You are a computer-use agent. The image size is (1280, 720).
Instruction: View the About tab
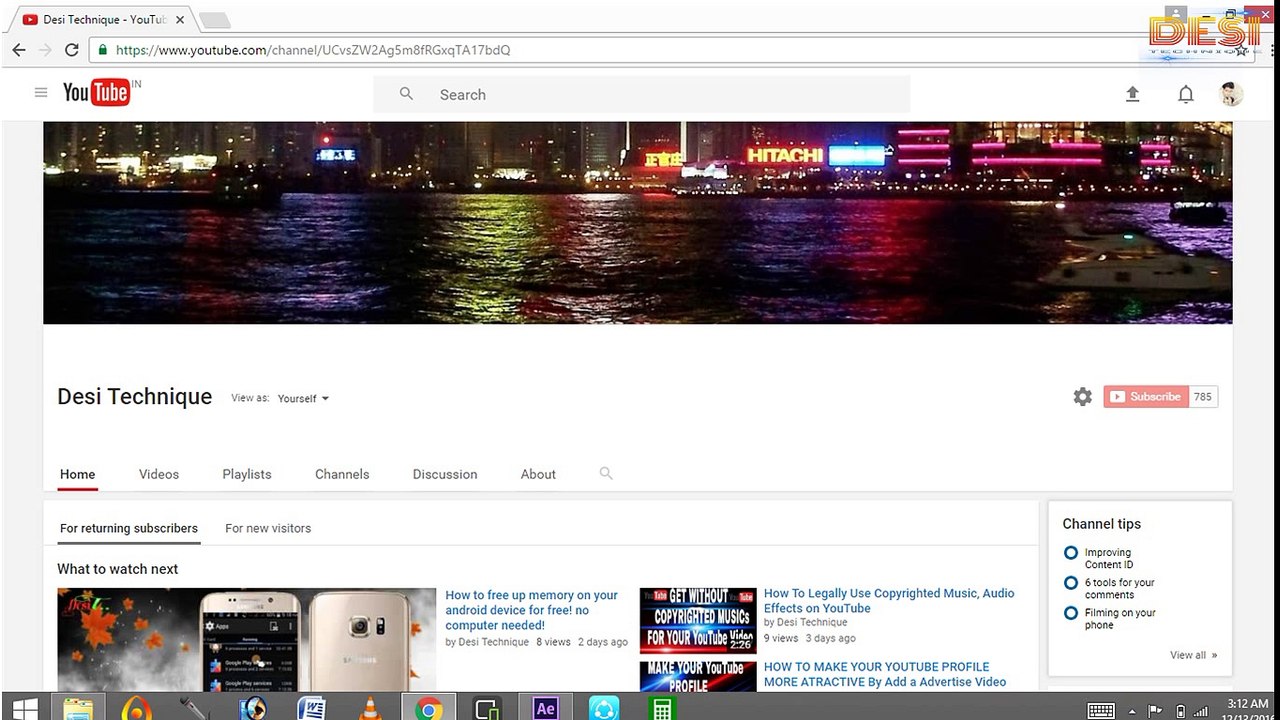(x=538, y=474)
